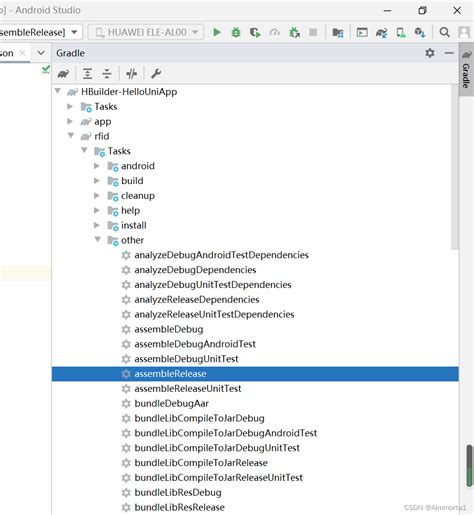Screen dimensions: 474x515
Task: Open the HUAWEI ELE-AL00 device dropdown
Action: click(146, 32)
